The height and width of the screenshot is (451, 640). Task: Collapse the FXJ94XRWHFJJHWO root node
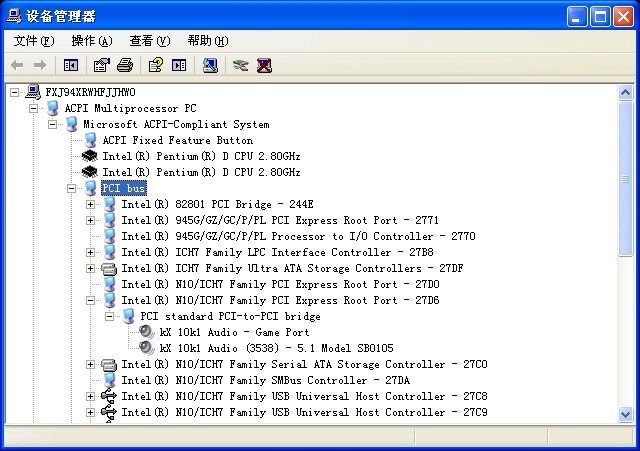point(15,92)
